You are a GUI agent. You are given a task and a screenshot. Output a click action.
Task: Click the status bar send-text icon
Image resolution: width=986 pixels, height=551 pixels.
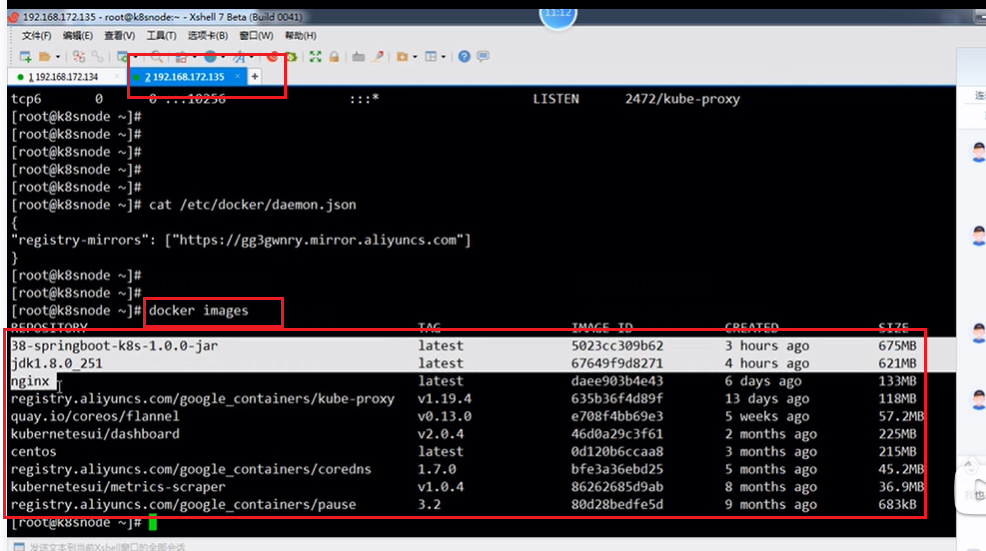[19, 547]
